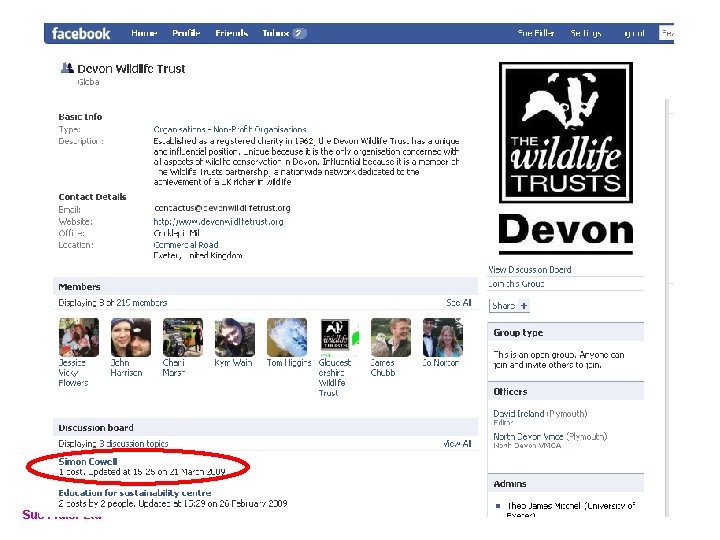The height and width of the screenshot is (540, 720).
Task: Click the Displaying 8 of 219 members text
Action: 112,303
